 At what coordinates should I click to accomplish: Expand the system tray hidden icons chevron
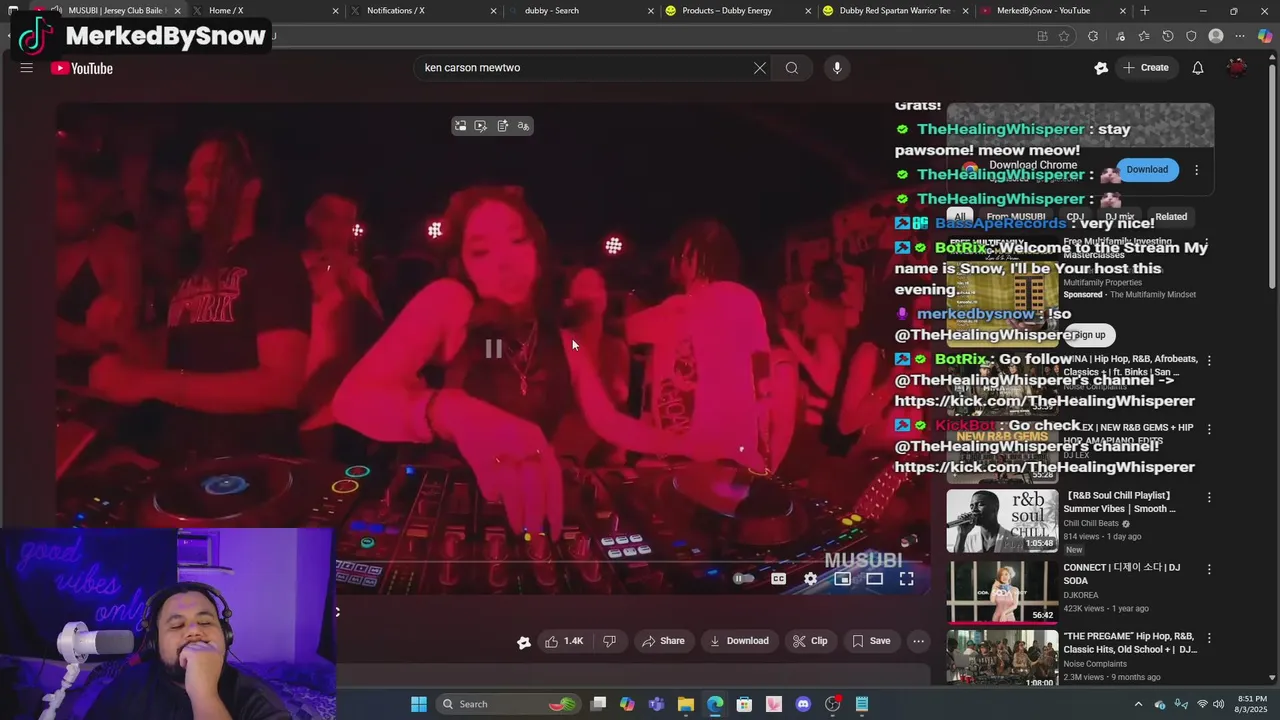(x=1138, y=704)
